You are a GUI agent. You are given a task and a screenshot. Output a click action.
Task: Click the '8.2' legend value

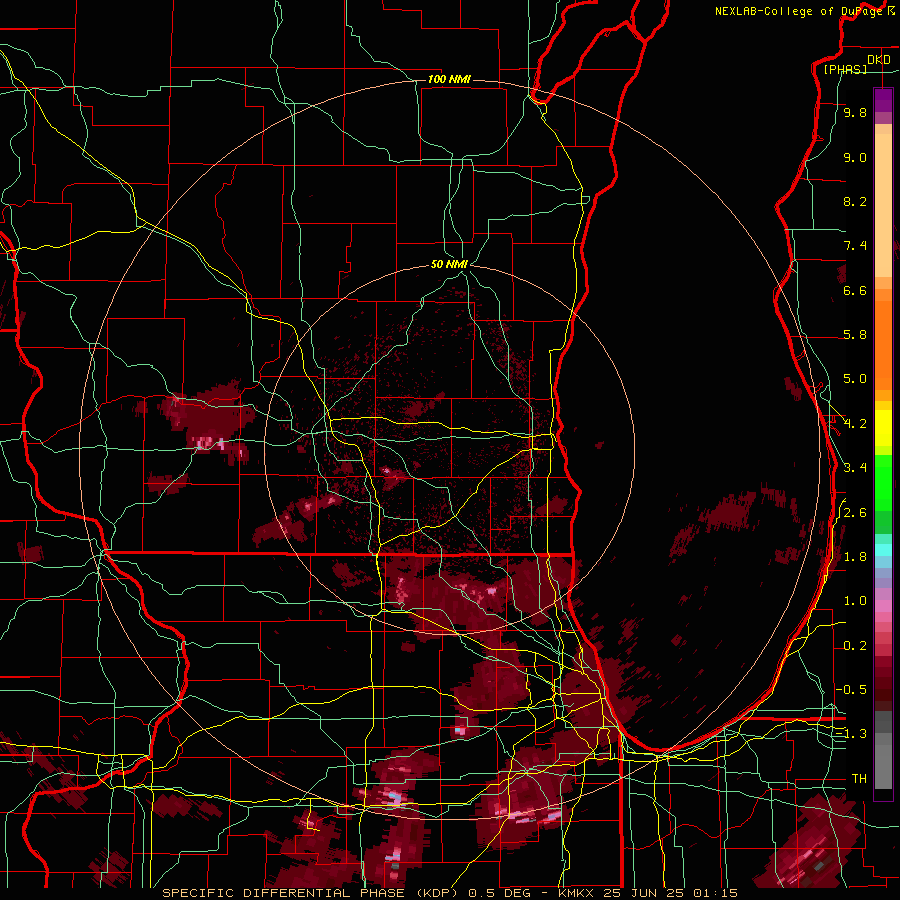[x=855, y=201]
